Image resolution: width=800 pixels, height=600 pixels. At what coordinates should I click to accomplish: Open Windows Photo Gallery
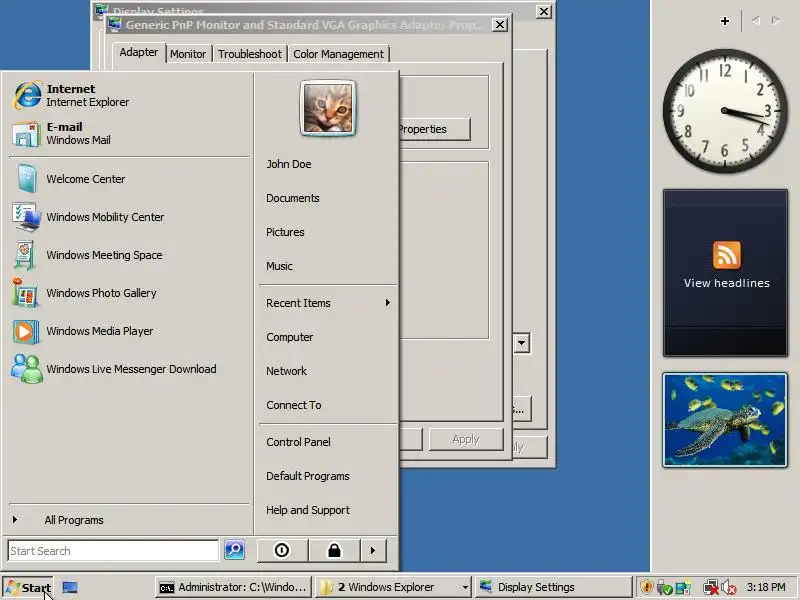tap(130, 293)
